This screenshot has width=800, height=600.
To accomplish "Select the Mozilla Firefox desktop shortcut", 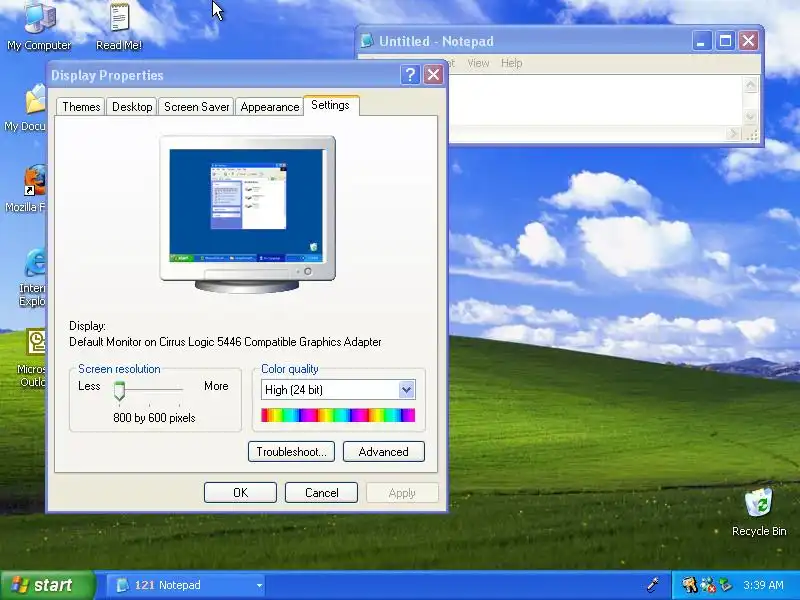I will 24,188.
